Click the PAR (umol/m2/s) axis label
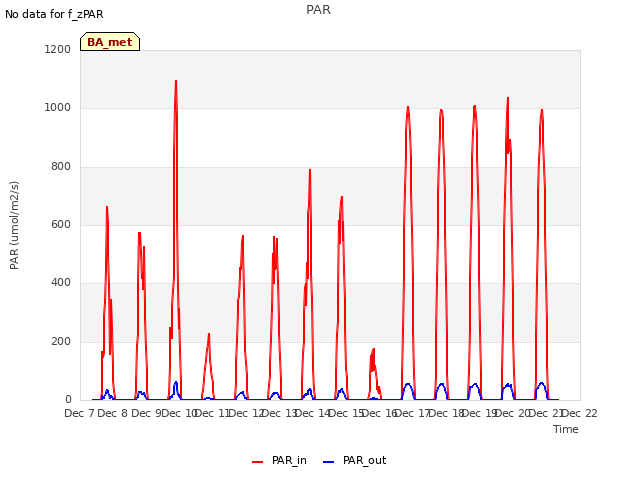Screen dimensions: 640x480 [x=14, y=225]
